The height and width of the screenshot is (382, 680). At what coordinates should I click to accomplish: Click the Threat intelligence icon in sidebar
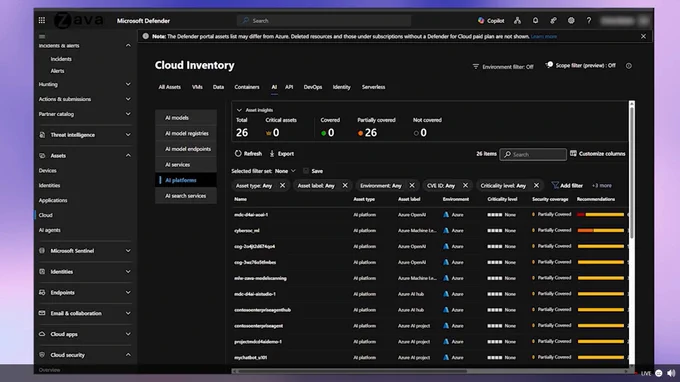tap(42, 135)
